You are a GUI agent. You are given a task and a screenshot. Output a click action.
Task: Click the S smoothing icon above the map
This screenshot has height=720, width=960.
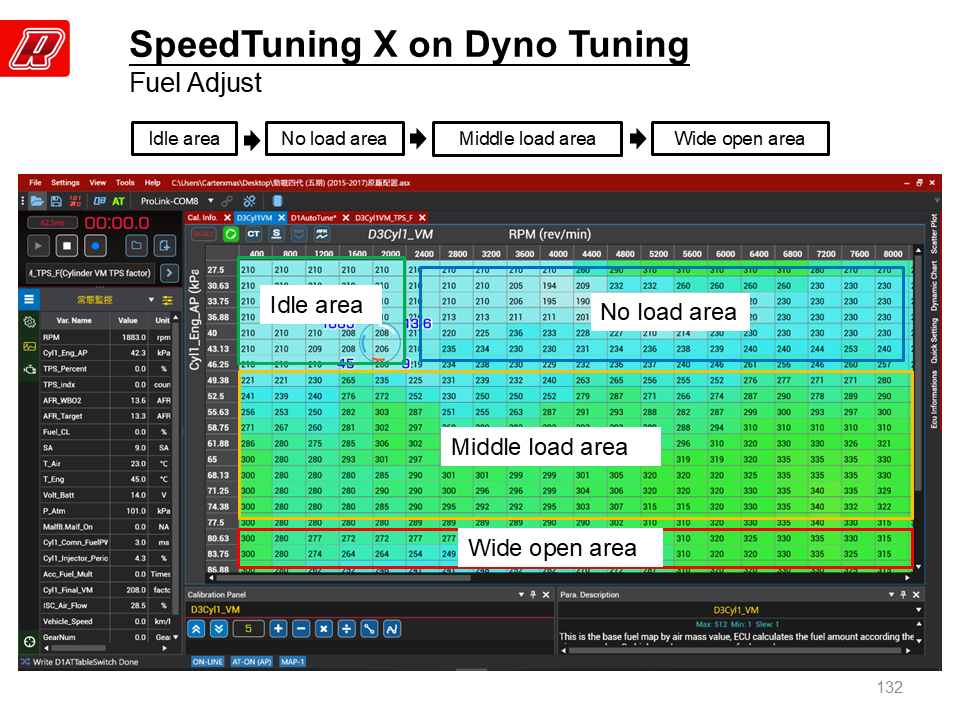point(276,234)
